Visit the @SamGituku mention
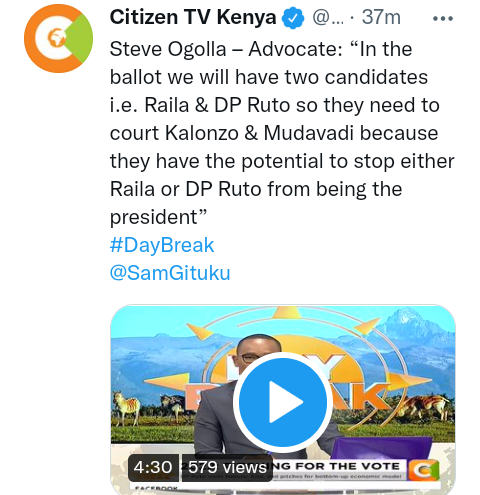 coord(170,273)
